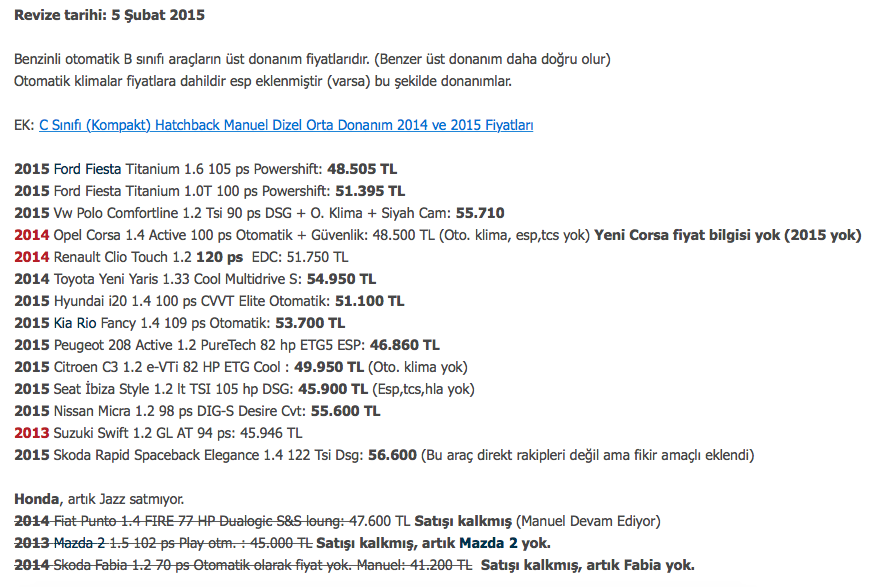883x587 pixels.
Task: Click the 'Yeni Corsa fiyat bilgisi yok' note
Action: pos(727,235)
